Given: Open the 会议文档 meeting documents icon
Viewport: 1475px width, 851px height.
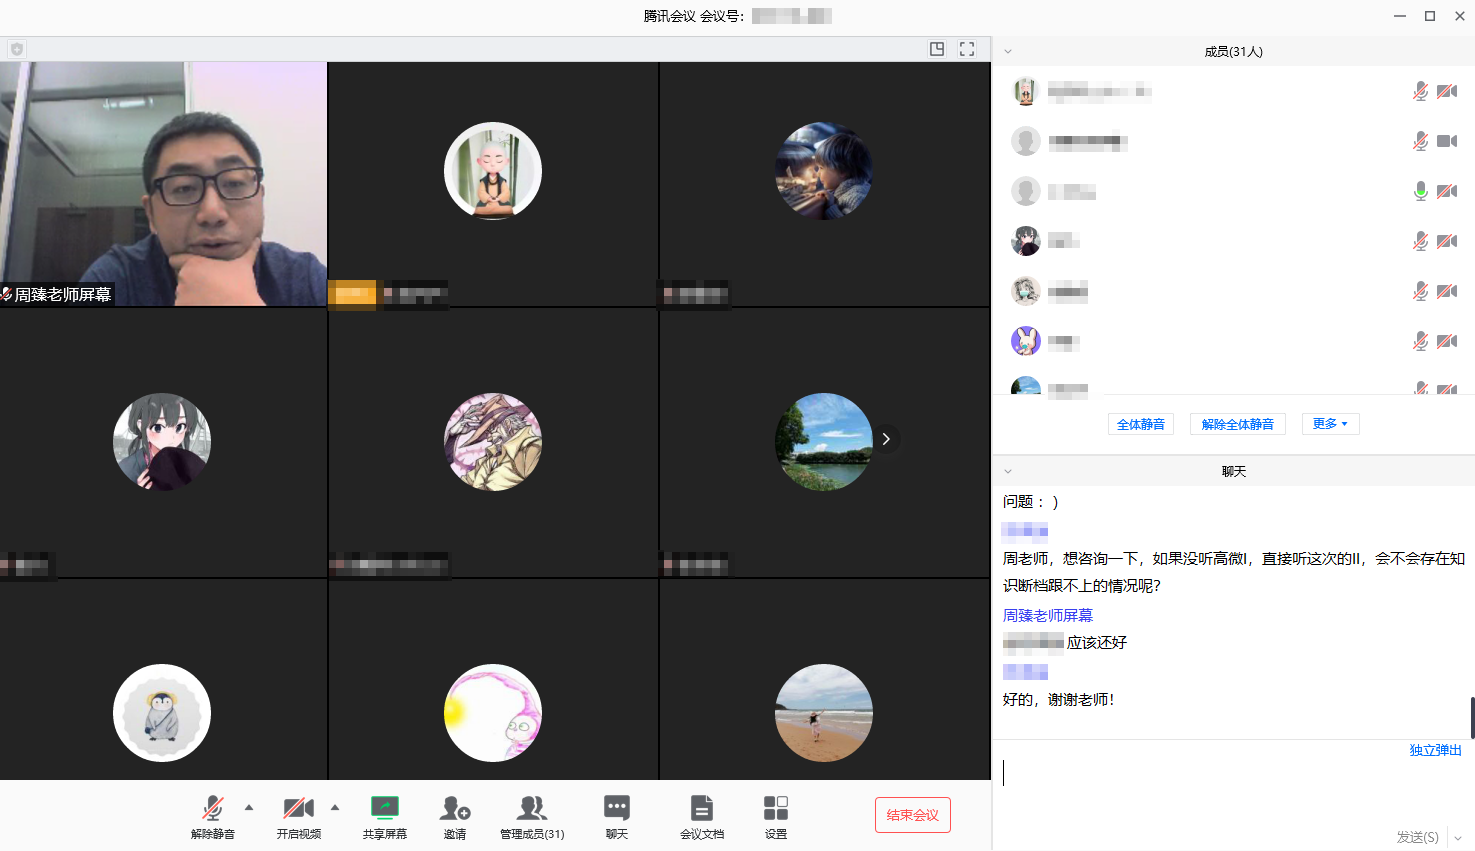Looking at the screenshot, I should pos(702,806).
